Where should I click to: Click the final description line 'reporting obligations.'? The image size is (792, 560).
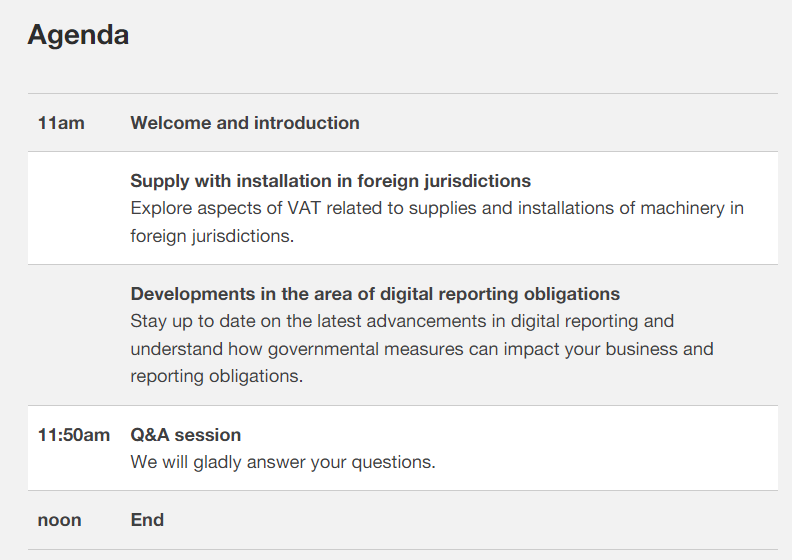click(216, 377)
